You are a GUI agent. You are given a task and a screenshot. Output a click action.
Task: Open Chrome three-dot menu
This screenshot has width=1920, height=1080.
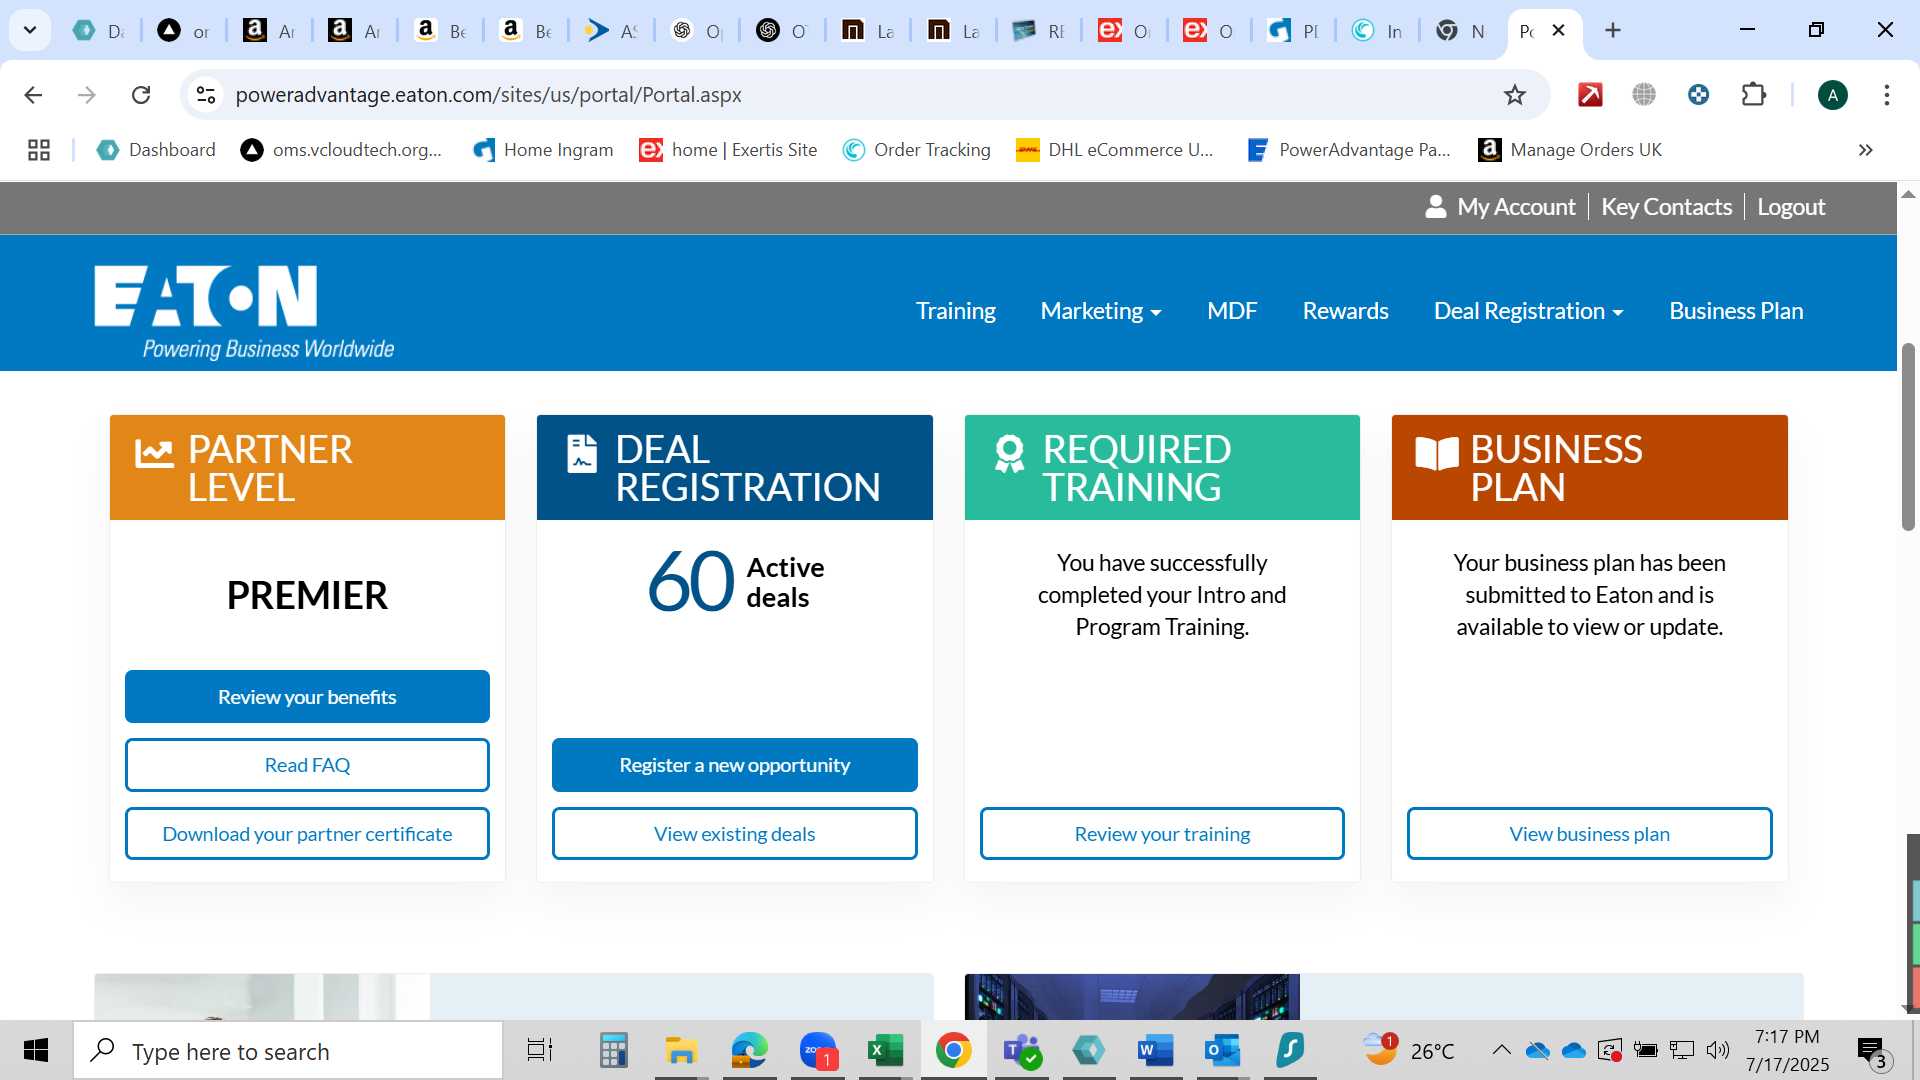pos(1887,95)
